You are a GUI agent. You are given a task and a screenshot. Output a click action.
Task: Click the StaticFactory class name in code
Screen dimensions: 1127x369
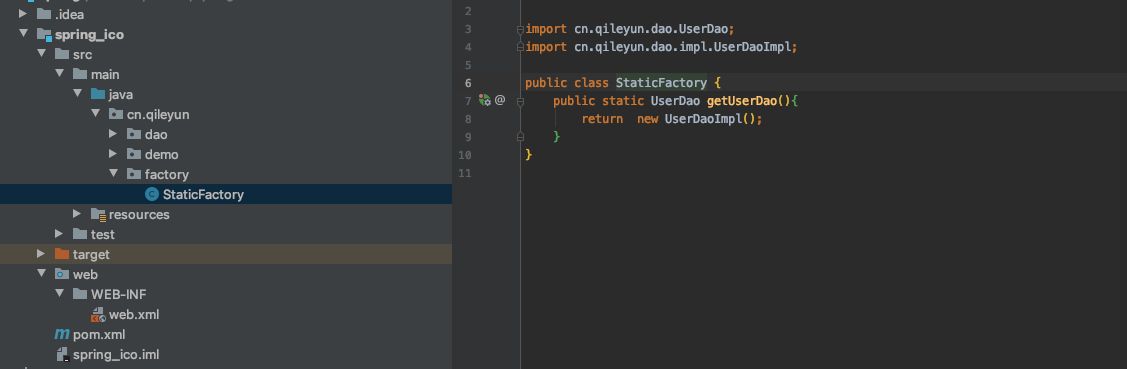point(661,83)
